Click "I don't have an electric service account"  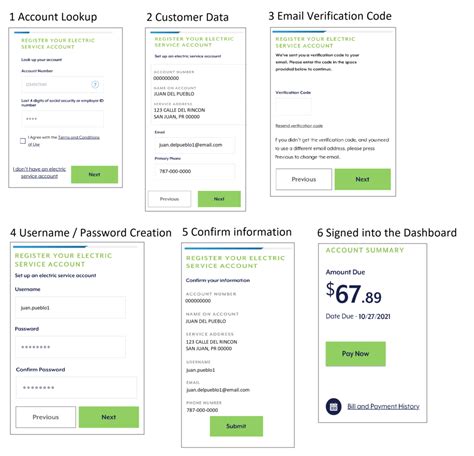[39, 173]
